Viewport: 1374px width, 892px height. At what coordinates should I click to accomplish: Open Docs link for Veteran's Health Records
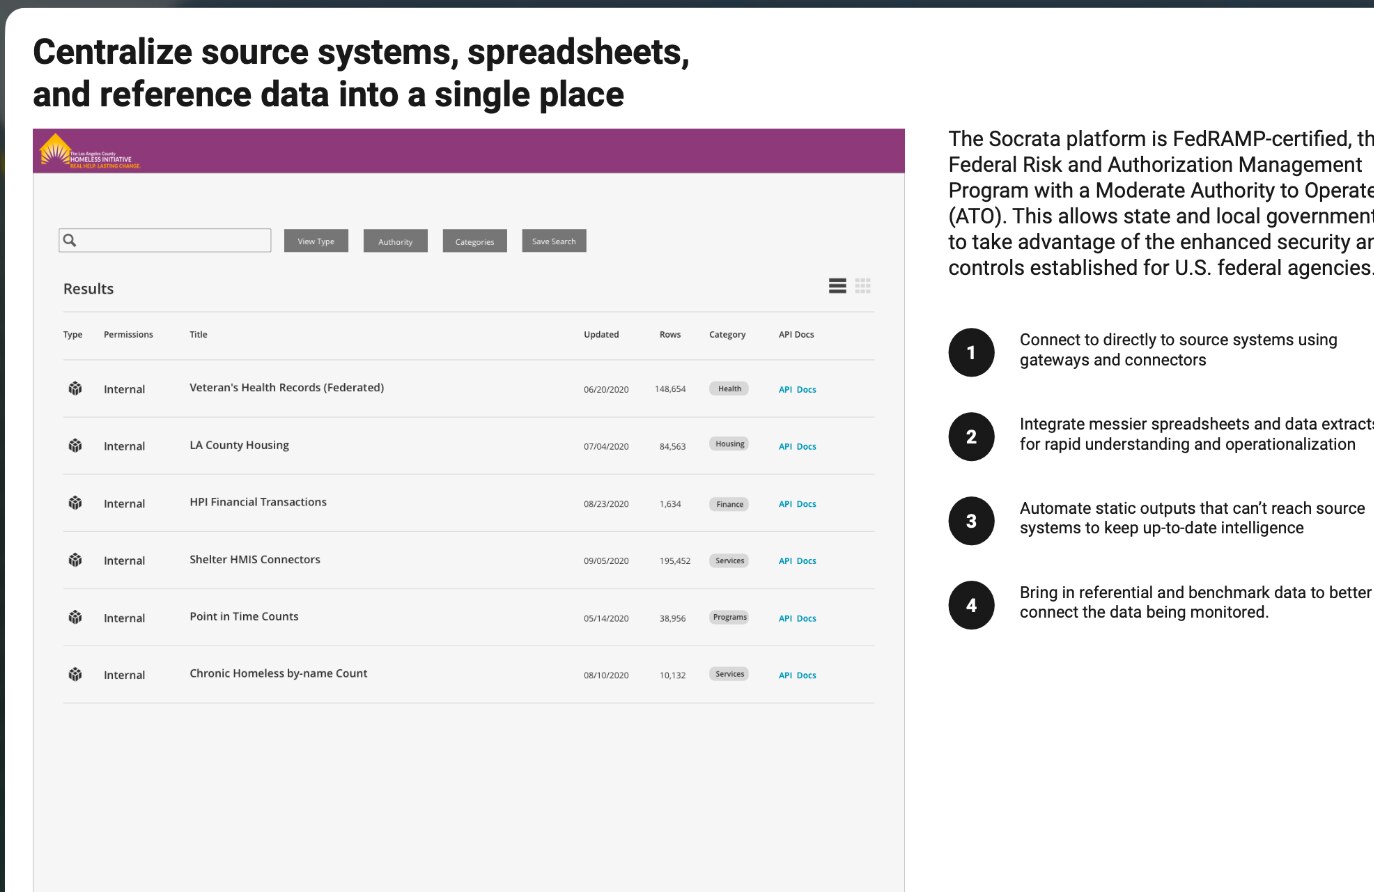point(806,390)
